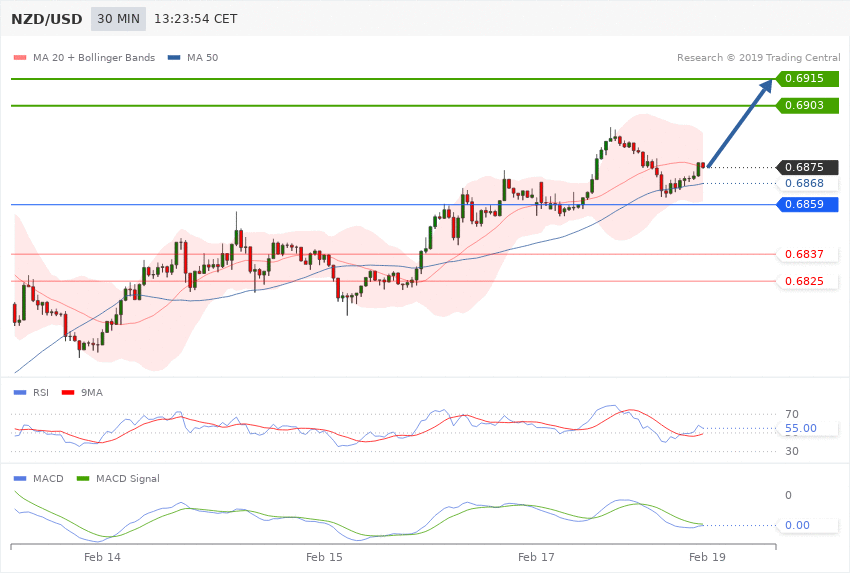Click the pink MA 20 Bollinger legend swatch

point(20,57)
